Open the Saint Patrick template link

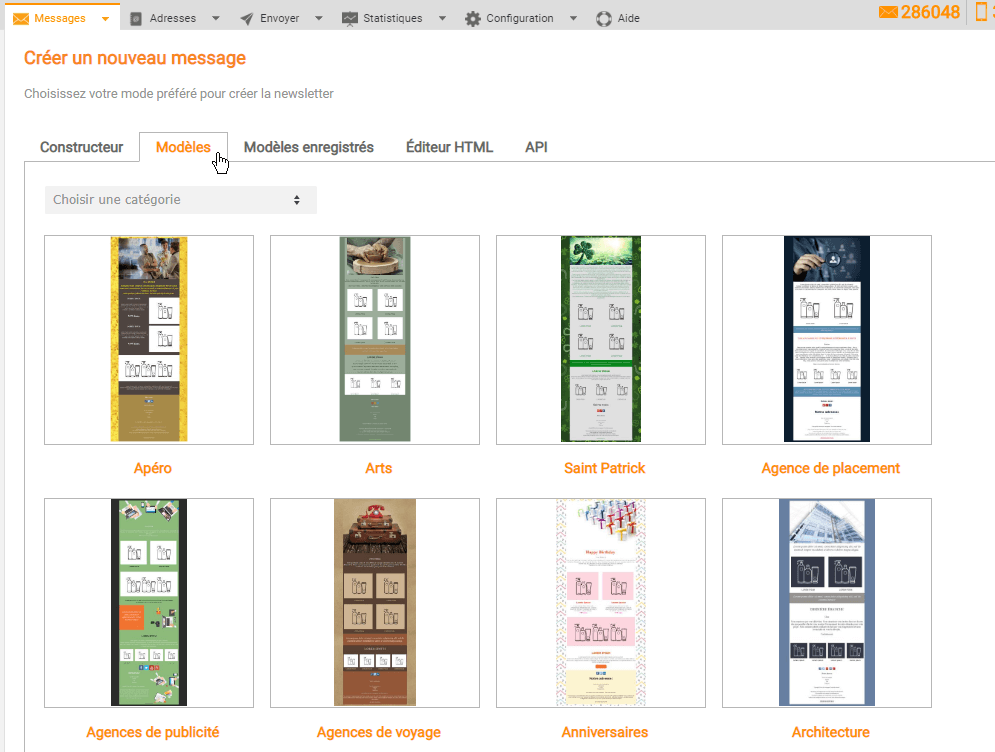pyautogui.click(x=604, y=468)
